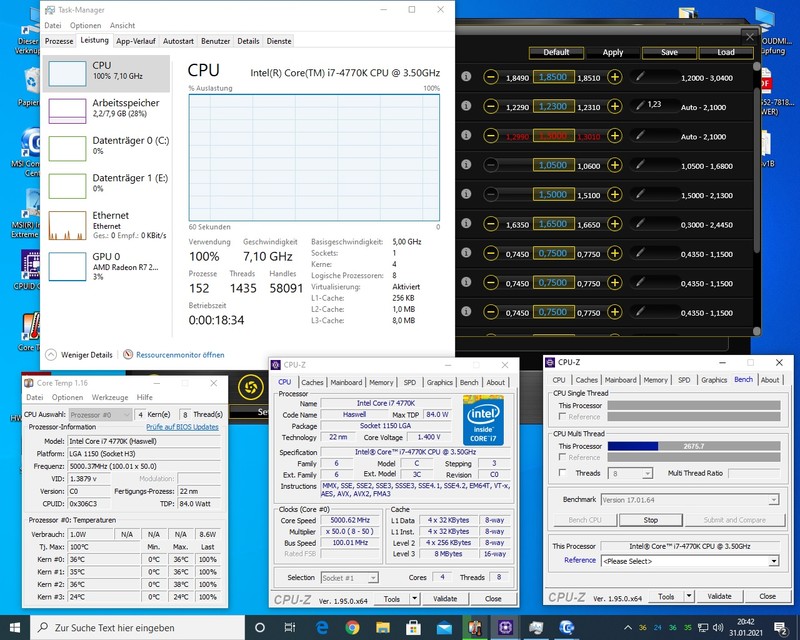Image resolution: width=800 pixels, height=640 pixels.
Task: Open Optionen menu in Task Manager
Action: point(85,25)
